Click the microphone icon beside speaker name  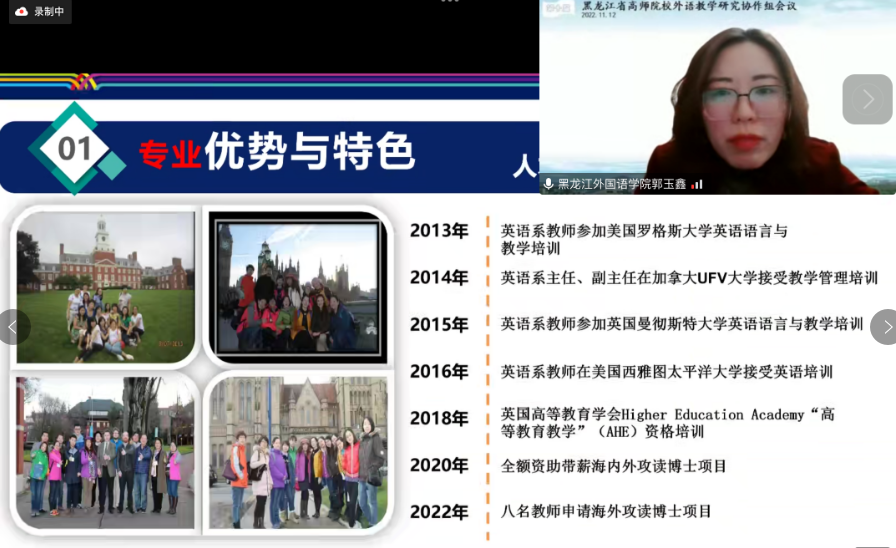[x=548, y=184]
